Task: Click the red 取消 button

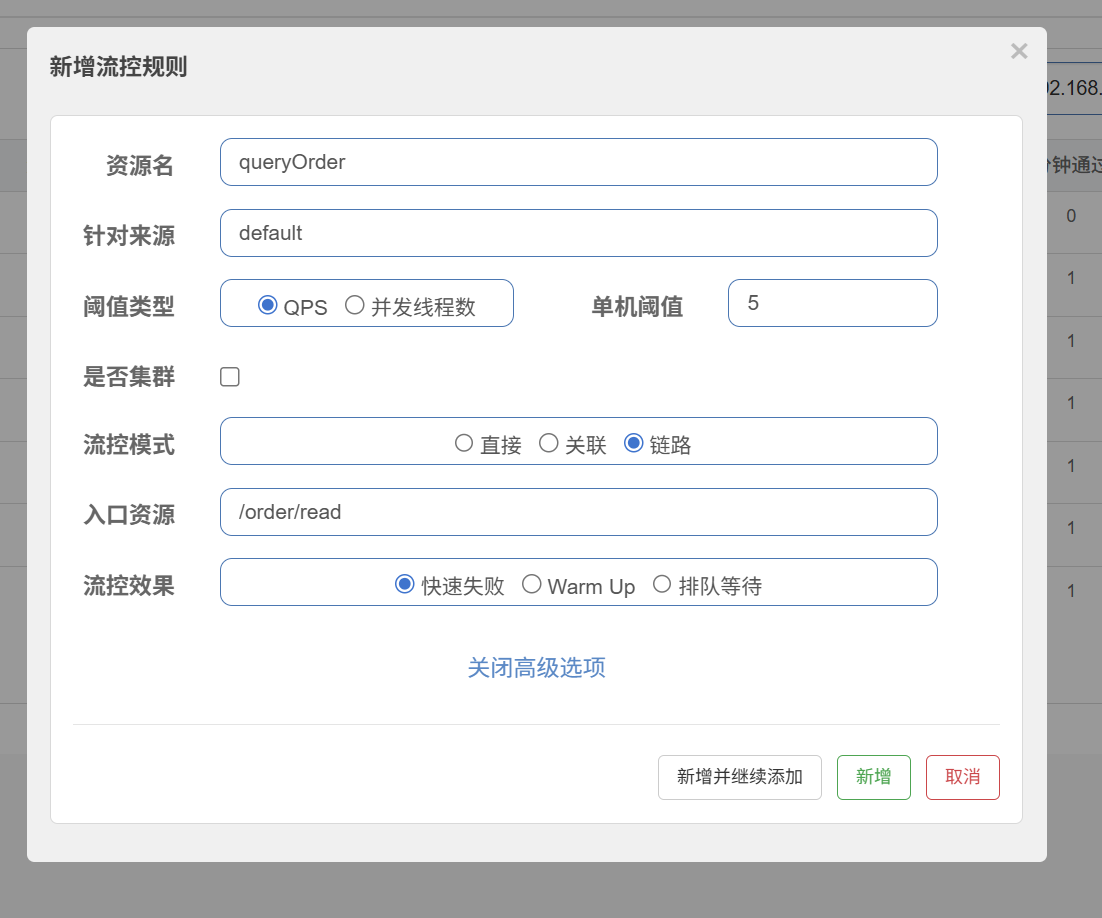Action: tap(963, 777)
